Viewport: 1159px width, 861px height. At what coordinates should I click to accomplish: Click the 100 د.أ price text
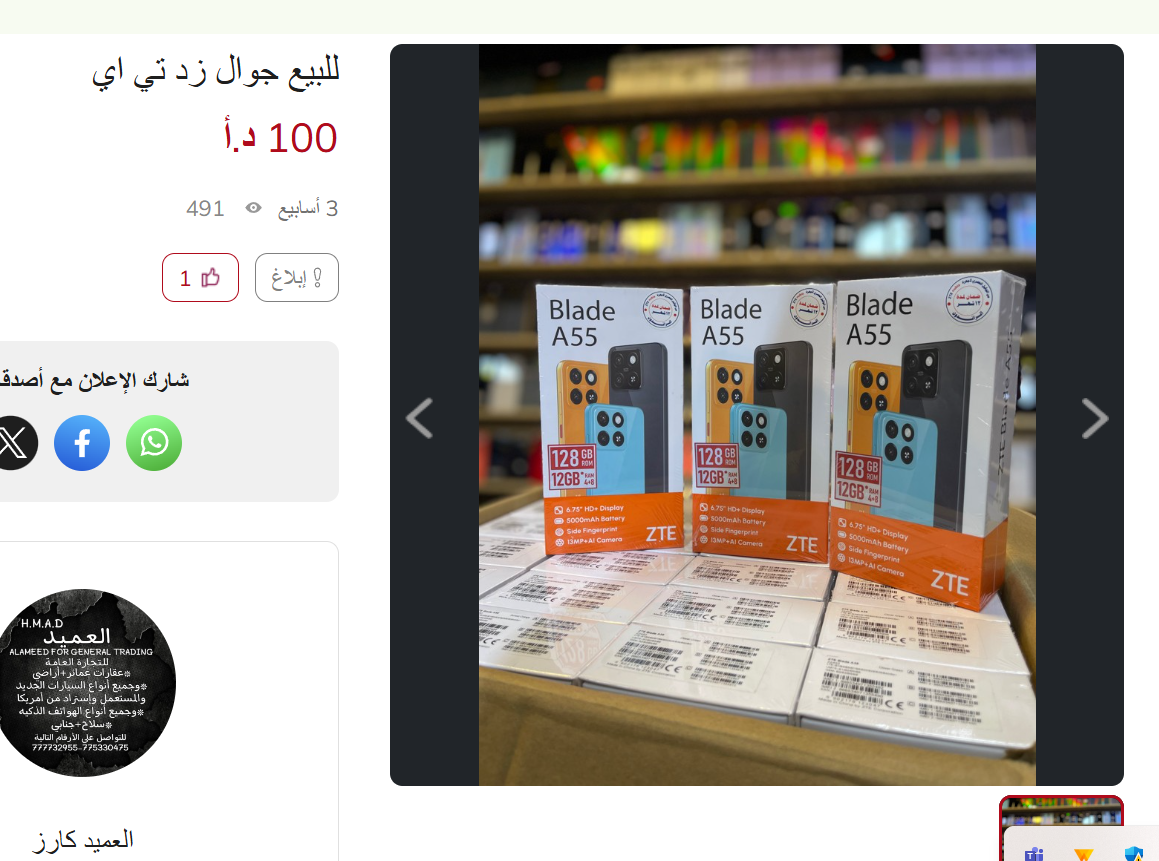(281, 137)
